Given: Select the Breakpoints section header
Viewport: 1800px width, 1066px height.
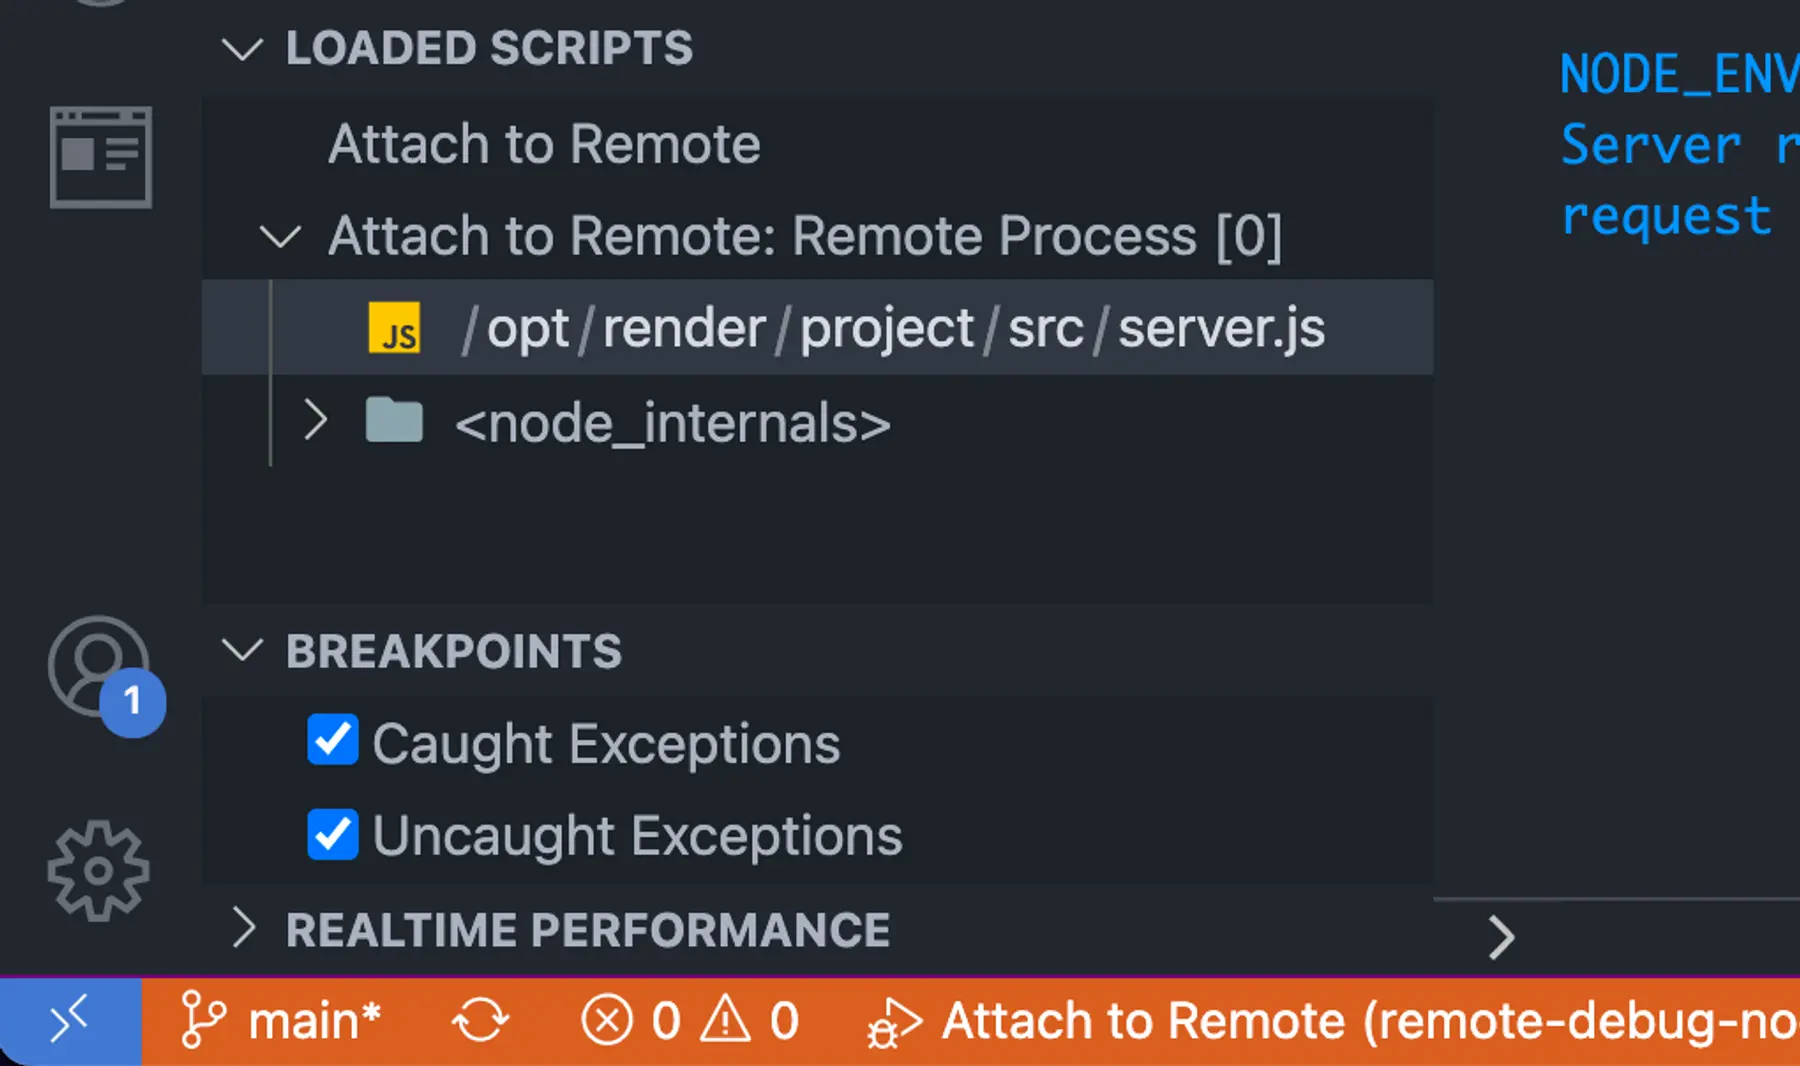Looking at the screenshot, I should pos(453,651).
